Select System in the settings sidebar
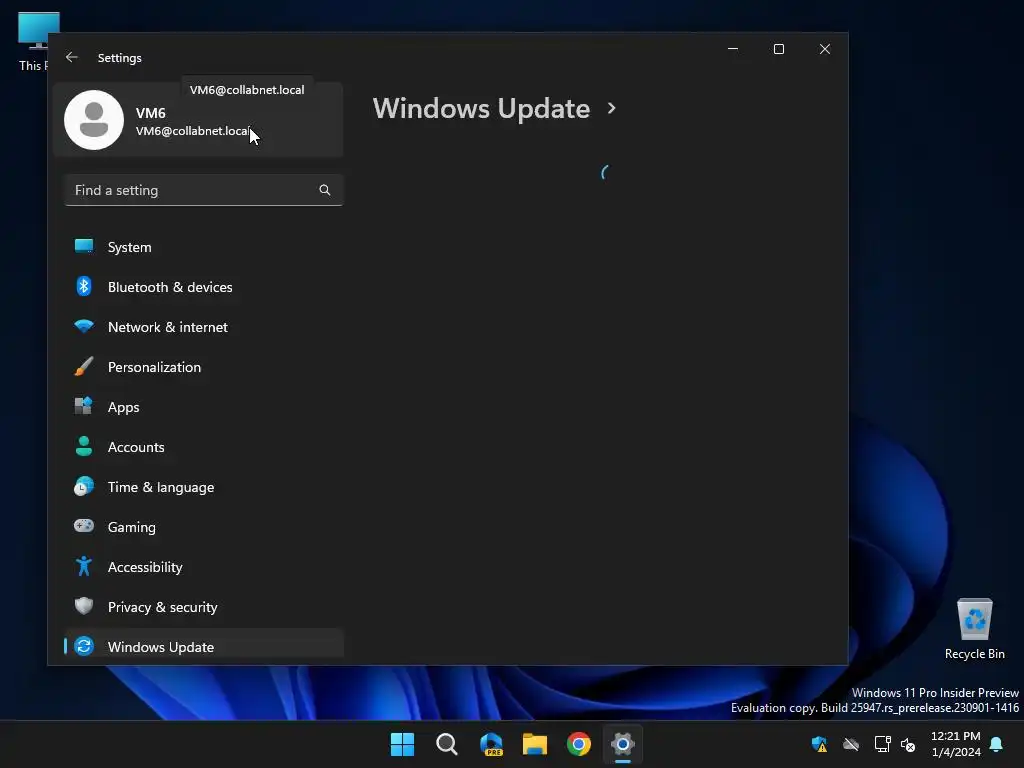 204,247
